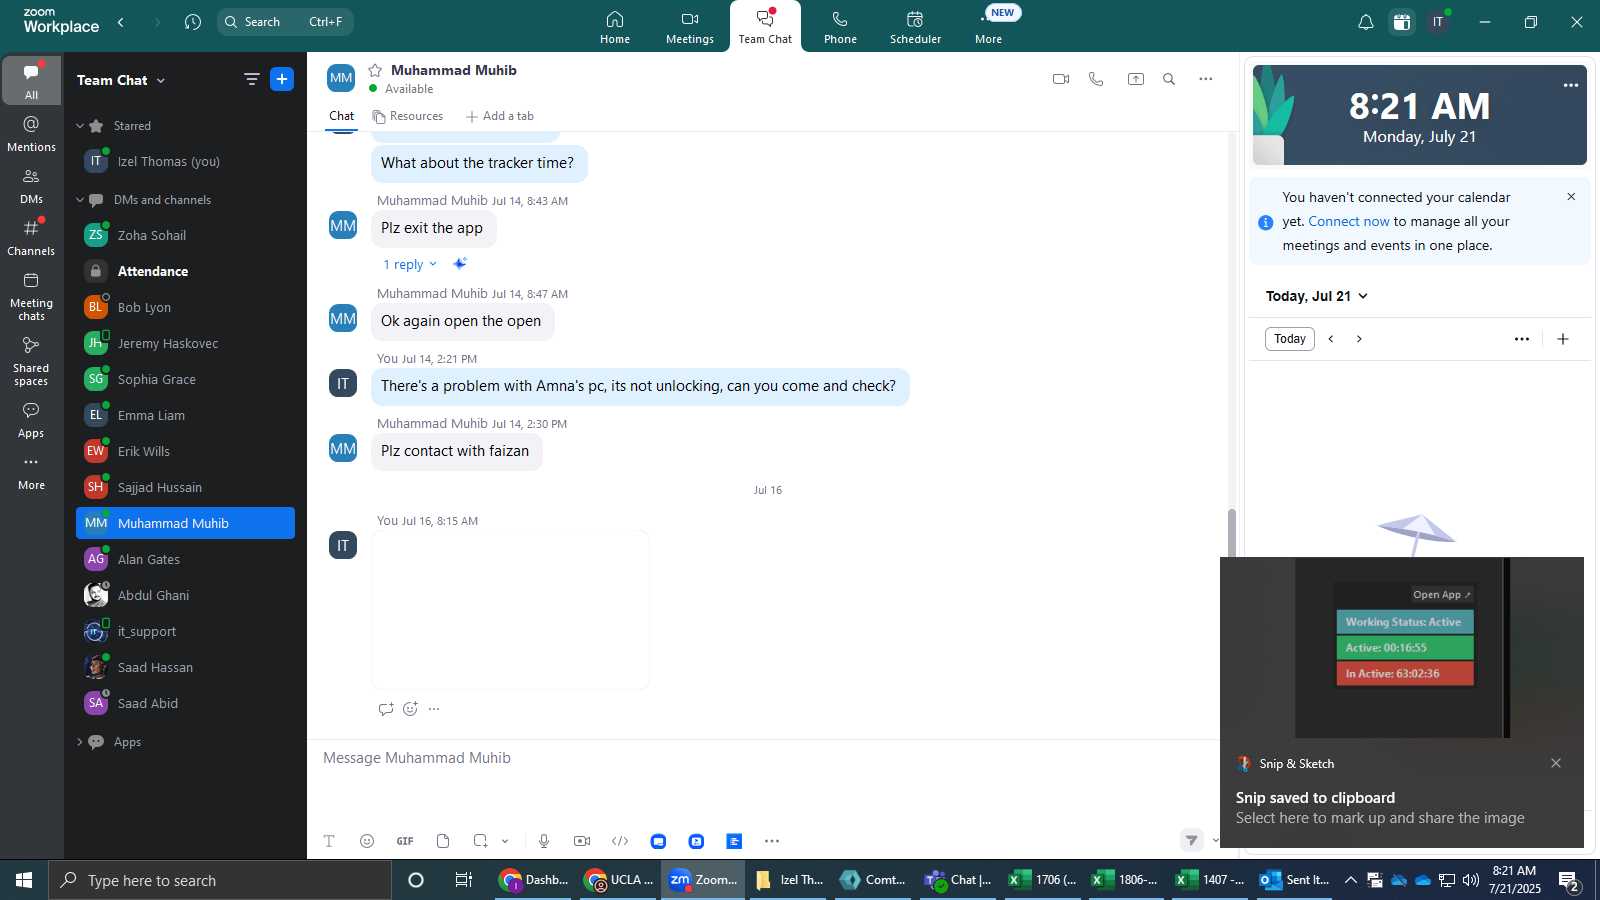Screen dimensions: 1600x900
Task: Open Apps in the left sidebar
Action: (x=31, y=421)
